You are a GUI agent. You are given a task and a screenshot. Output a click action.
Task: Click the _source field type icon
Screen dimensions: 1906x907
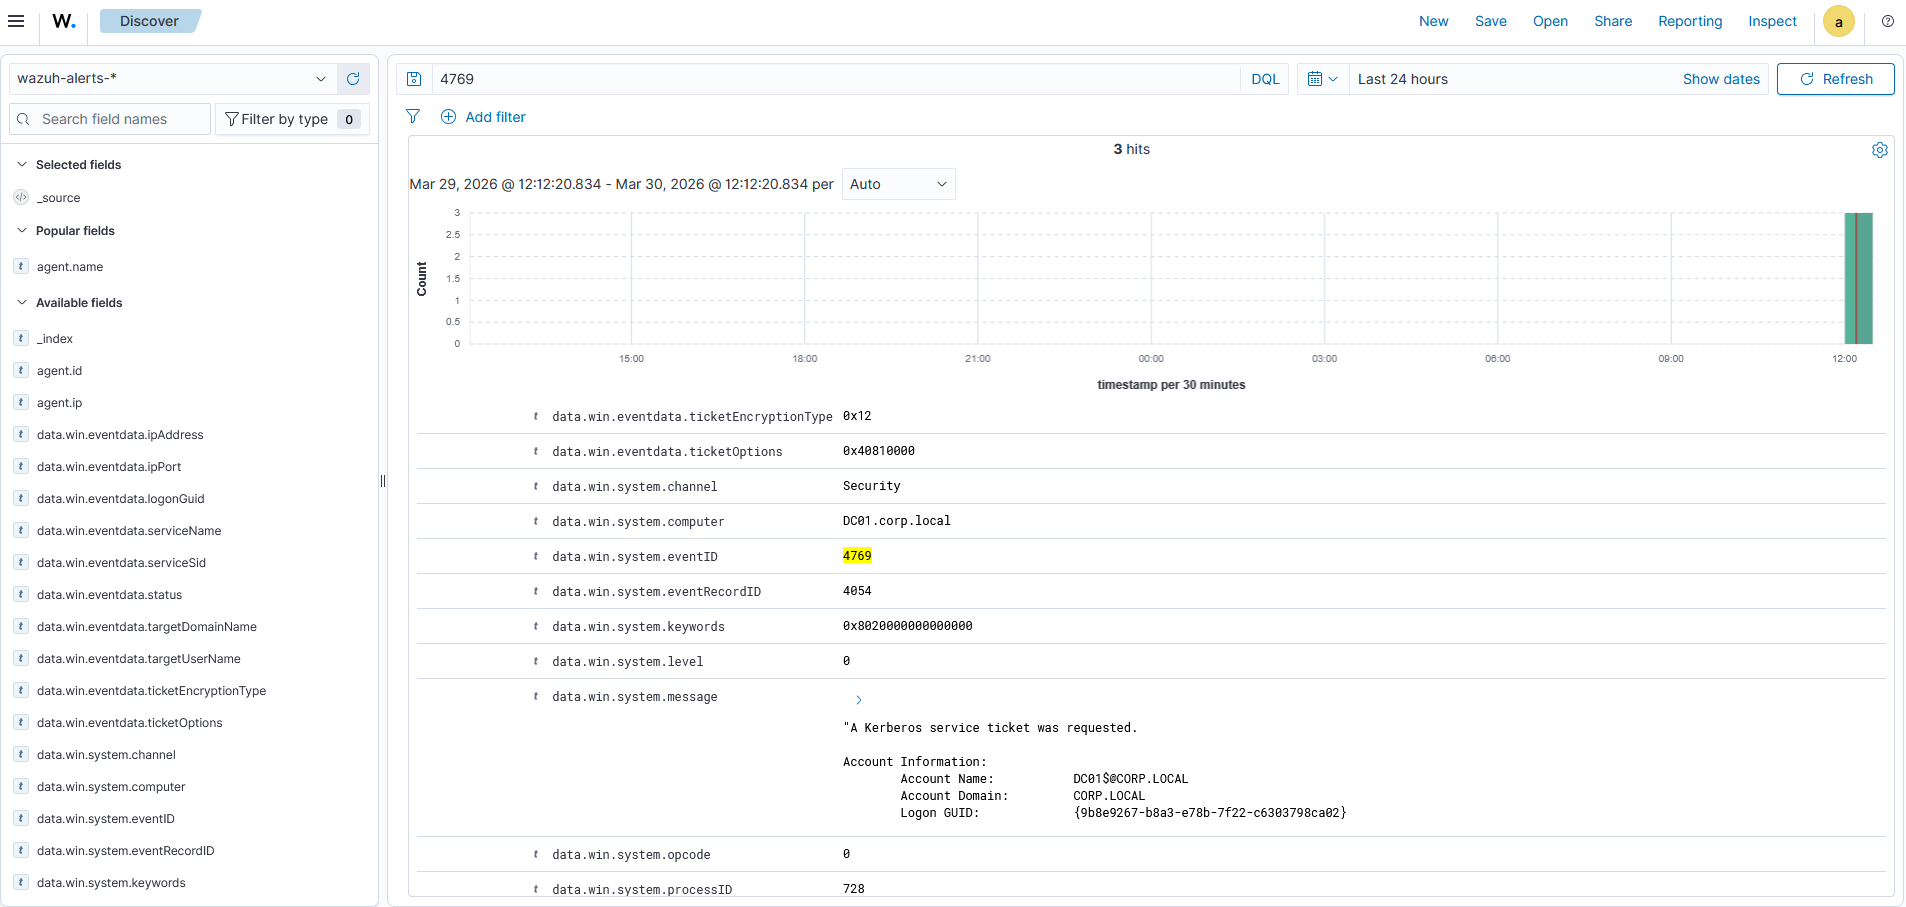pyautogui.click(x=21, y=198)
